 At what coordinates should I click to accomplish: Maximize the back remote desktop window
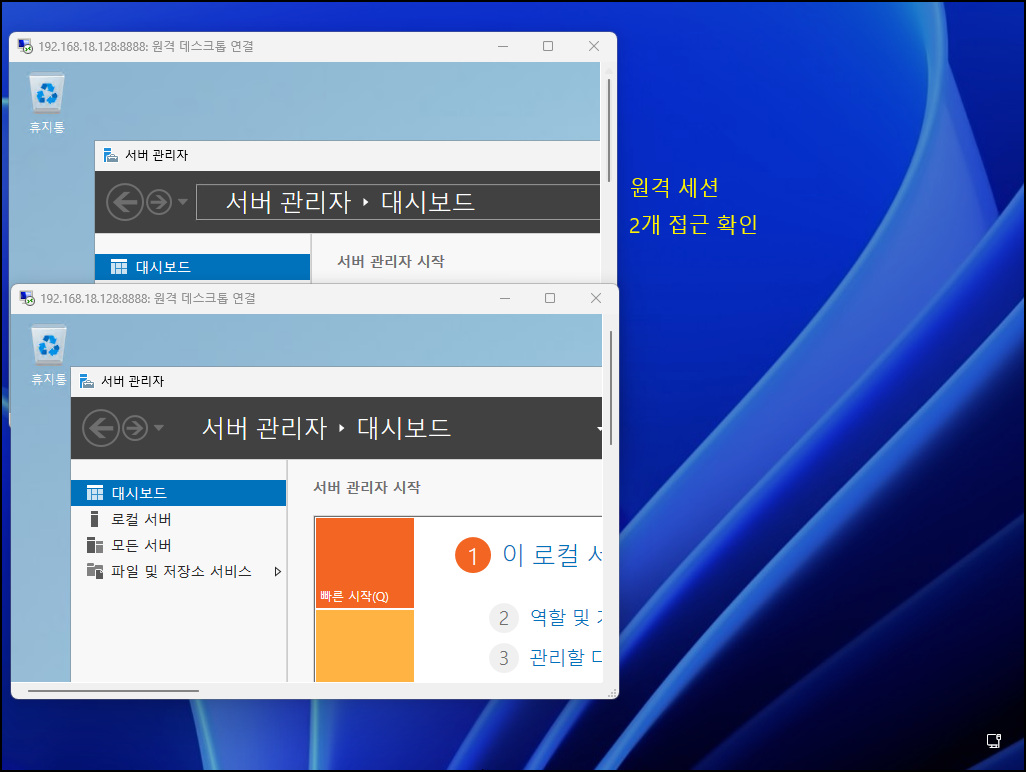(x=548, y=46)
